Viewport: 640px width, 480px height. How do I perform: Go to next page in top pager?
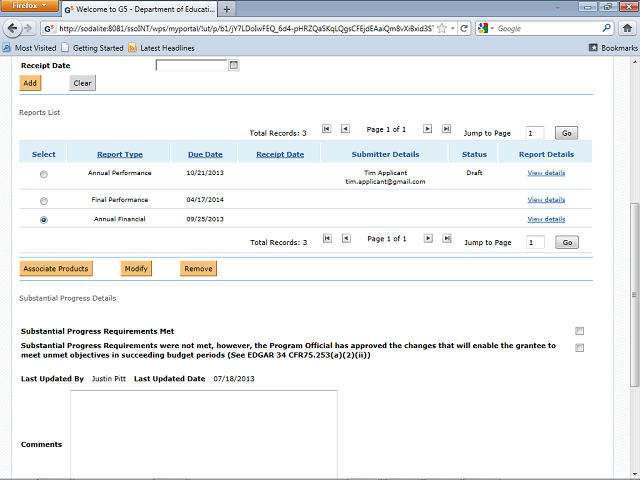coord(427,129)
